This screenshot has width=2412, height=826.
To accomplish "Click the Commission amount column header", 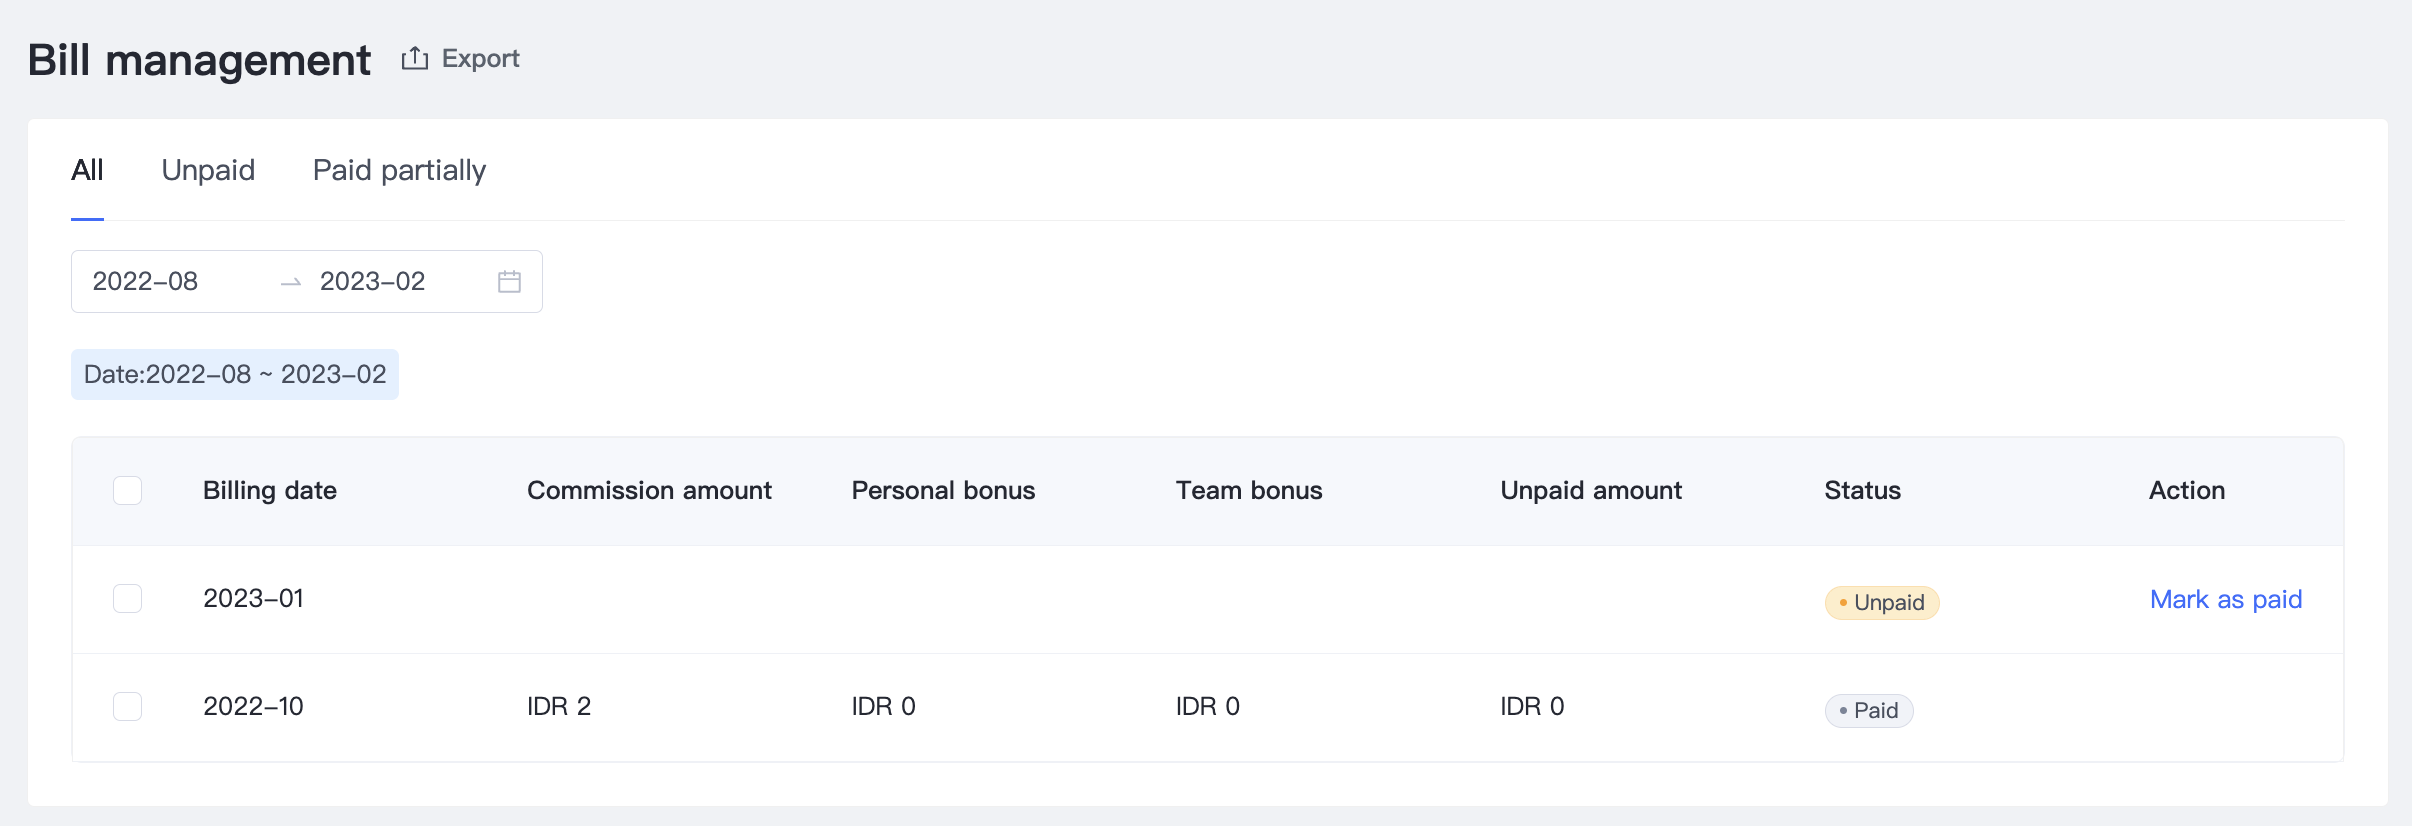I will click(649, 491).
